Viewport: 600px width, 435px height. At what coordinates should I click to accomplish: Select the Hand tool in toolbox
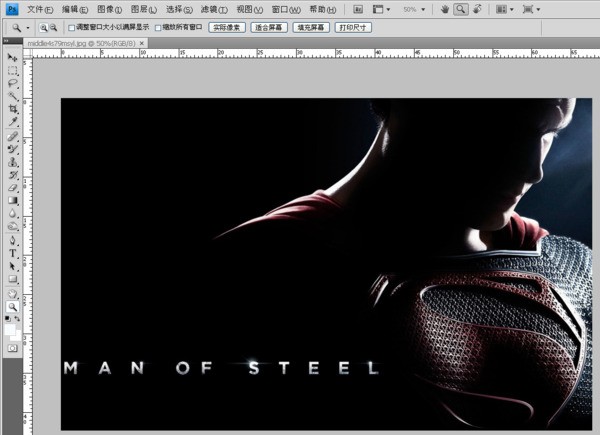click(13, 293)
